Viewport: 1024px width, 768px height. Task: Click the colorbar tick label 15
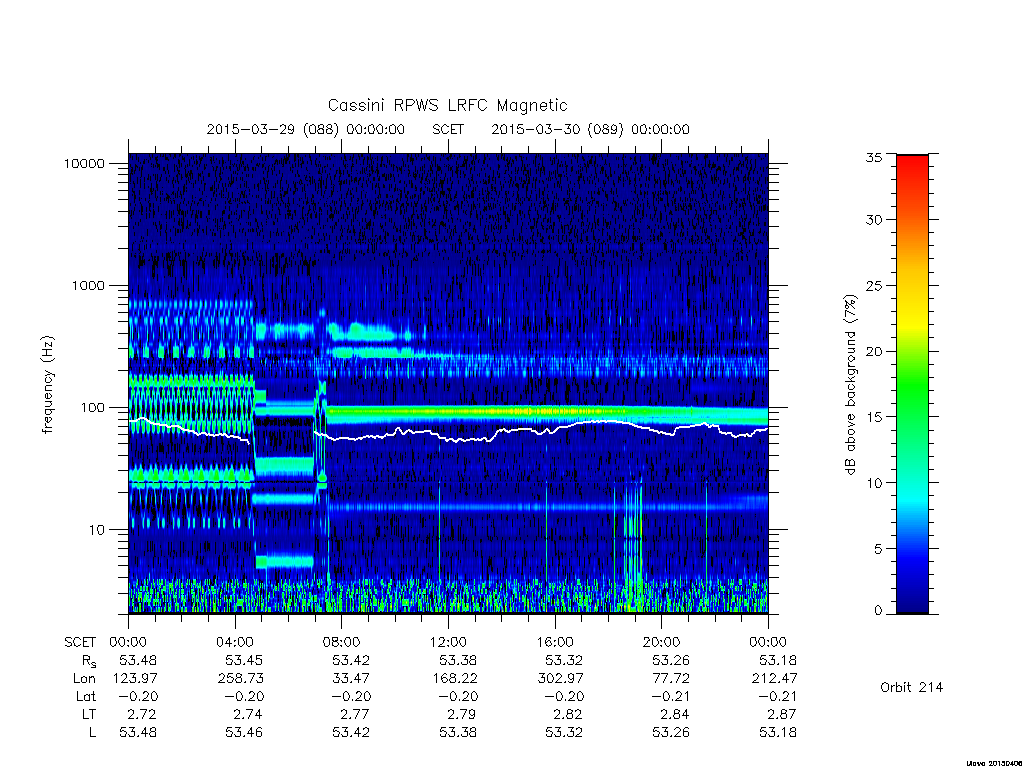[x=874, y=417]
